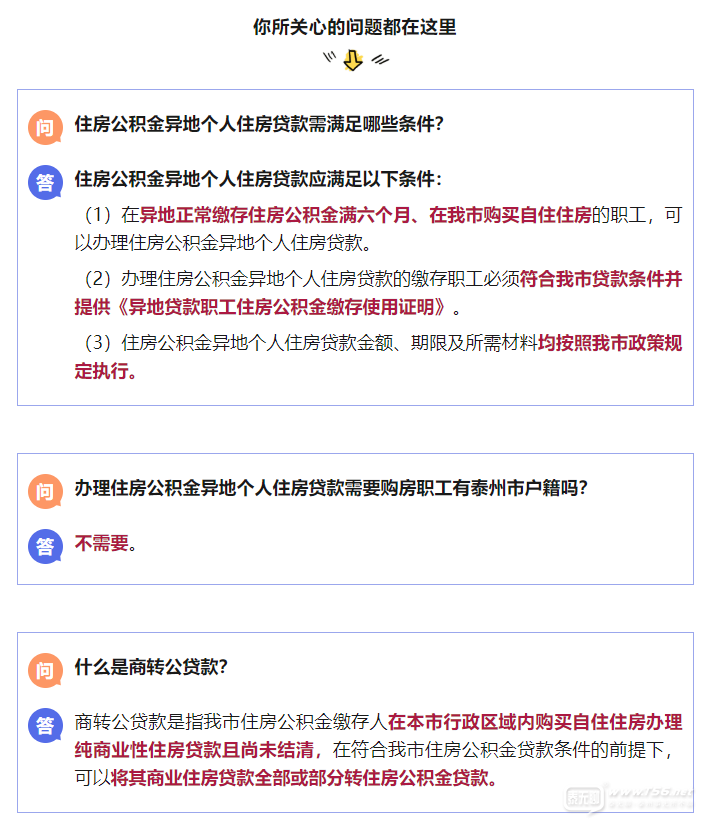
Task: Click the red answer text 不需要
Action: (x=102, y=544)
